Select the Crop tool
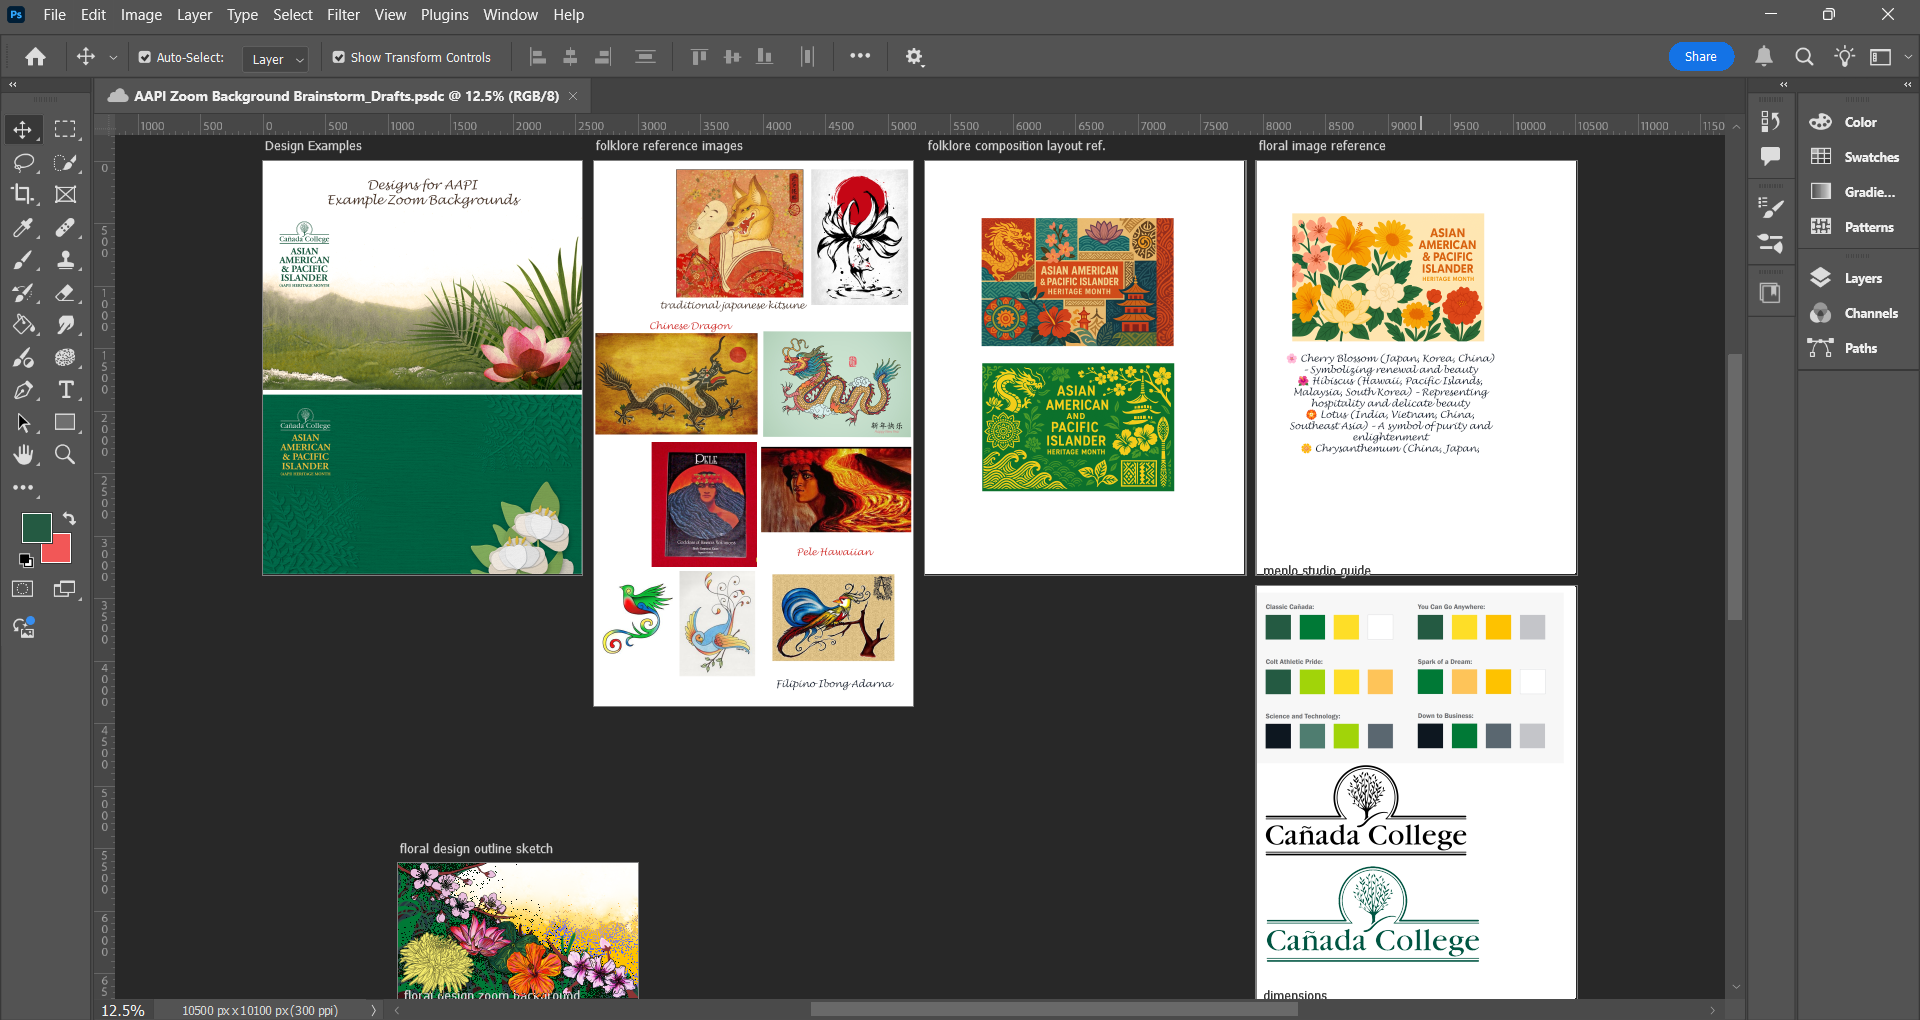 coord(22,194)
